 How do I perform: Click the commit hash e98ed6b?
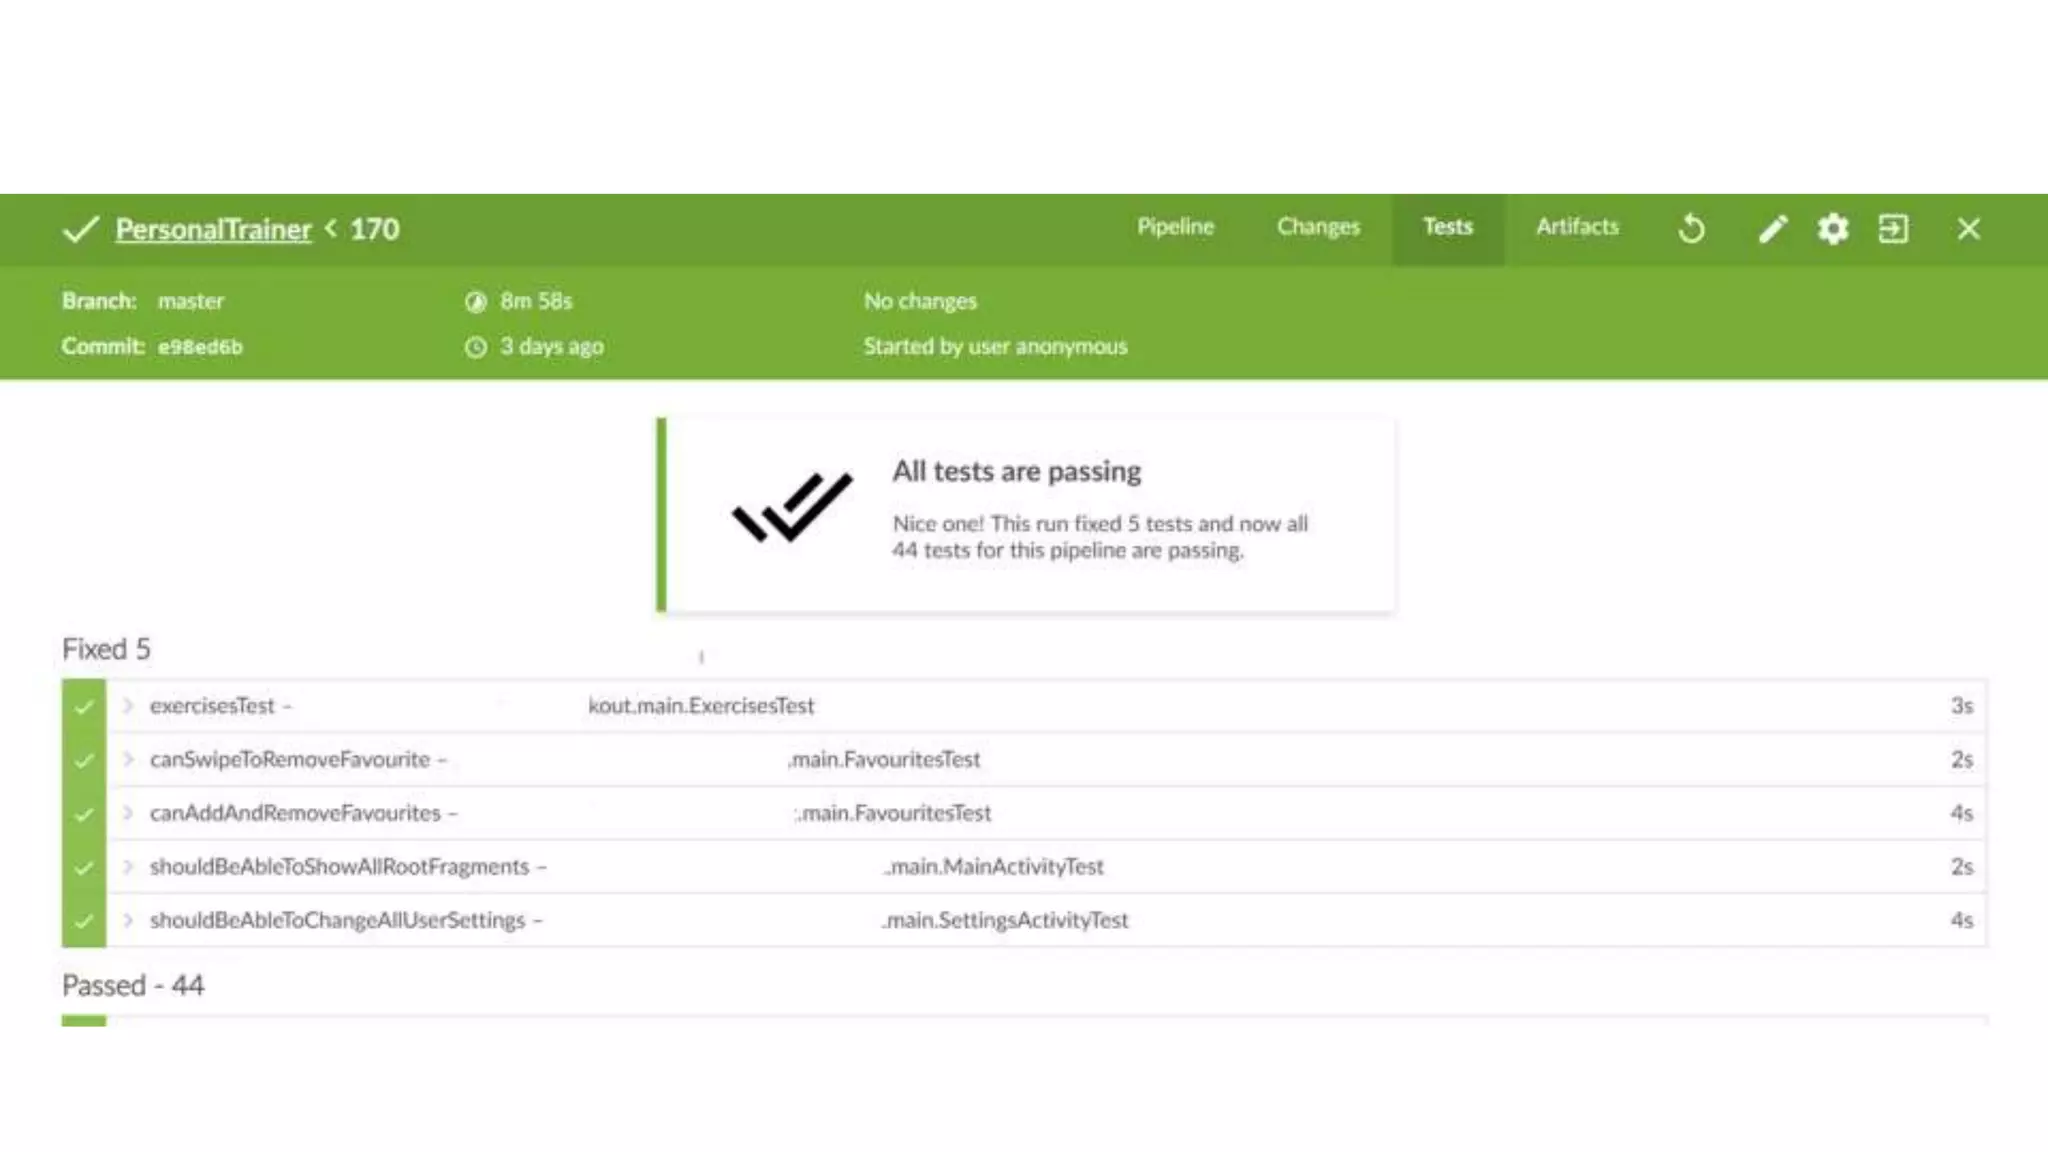point(200,347)
